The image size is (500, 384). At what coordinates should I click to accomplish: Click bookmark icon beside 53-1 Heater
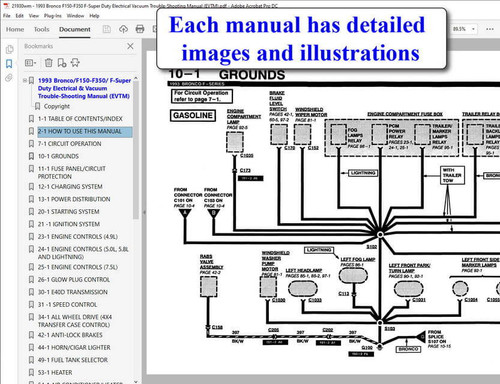click(31, 372)
